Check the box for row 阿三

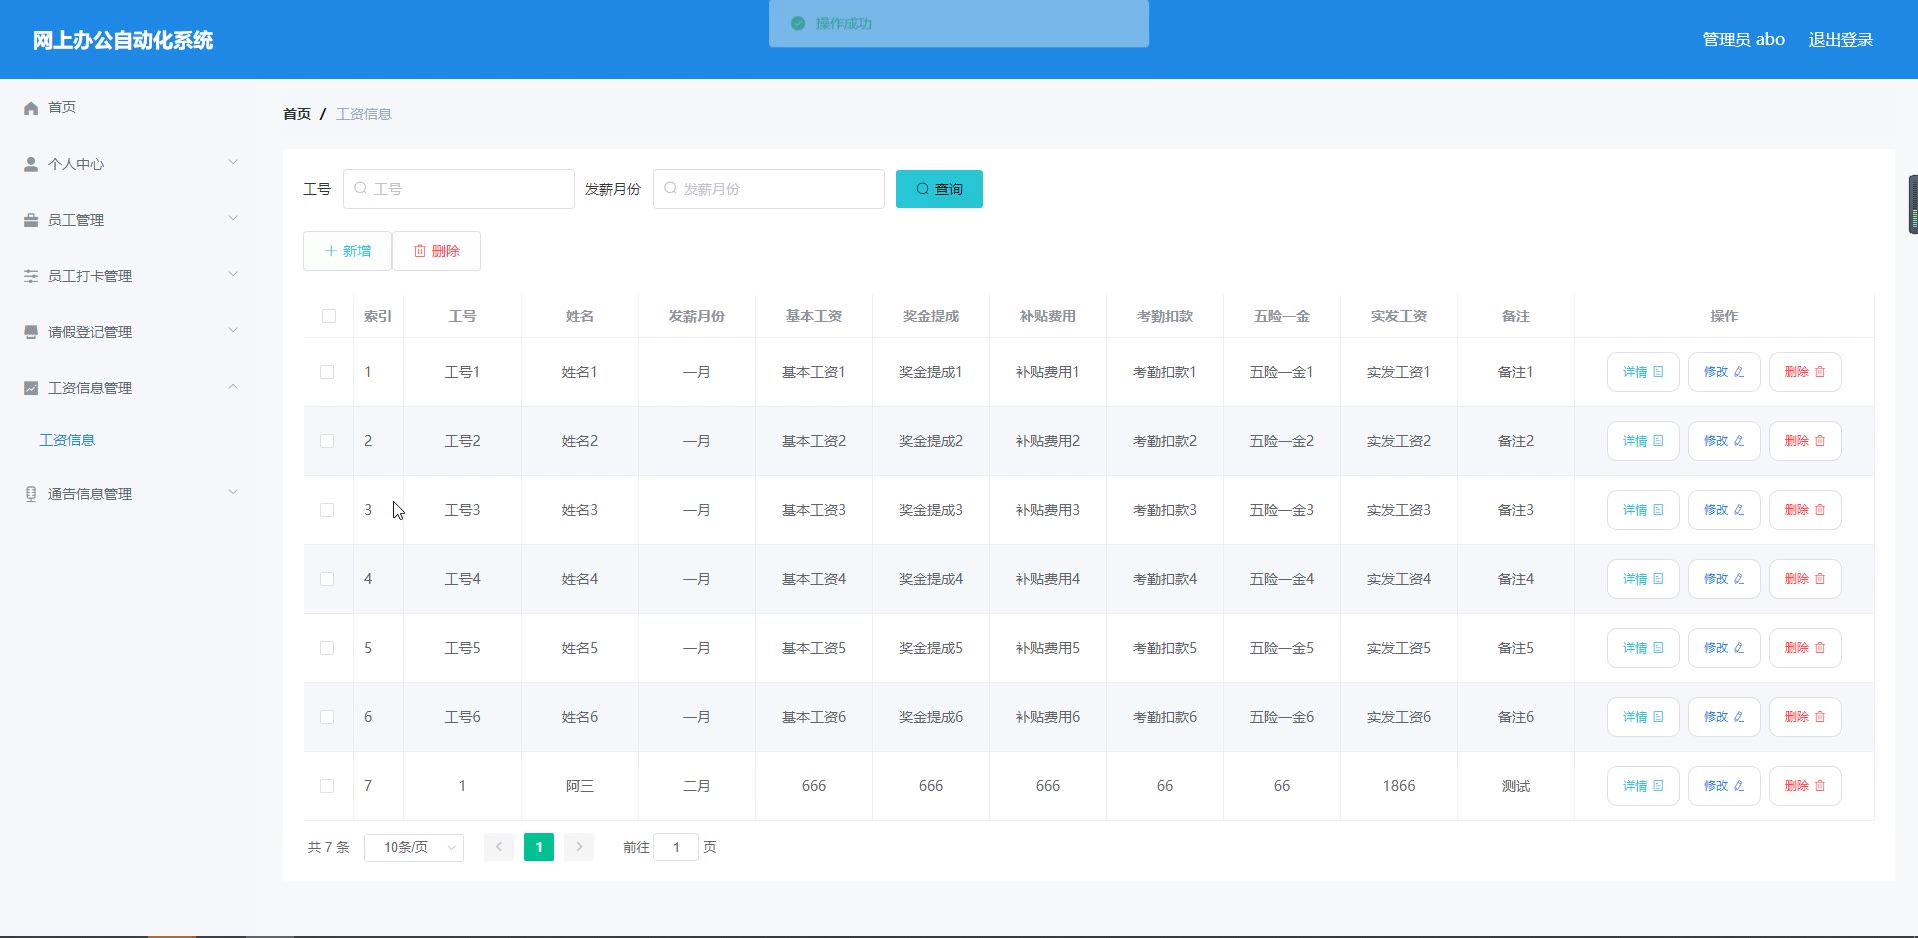click(327, 786)
